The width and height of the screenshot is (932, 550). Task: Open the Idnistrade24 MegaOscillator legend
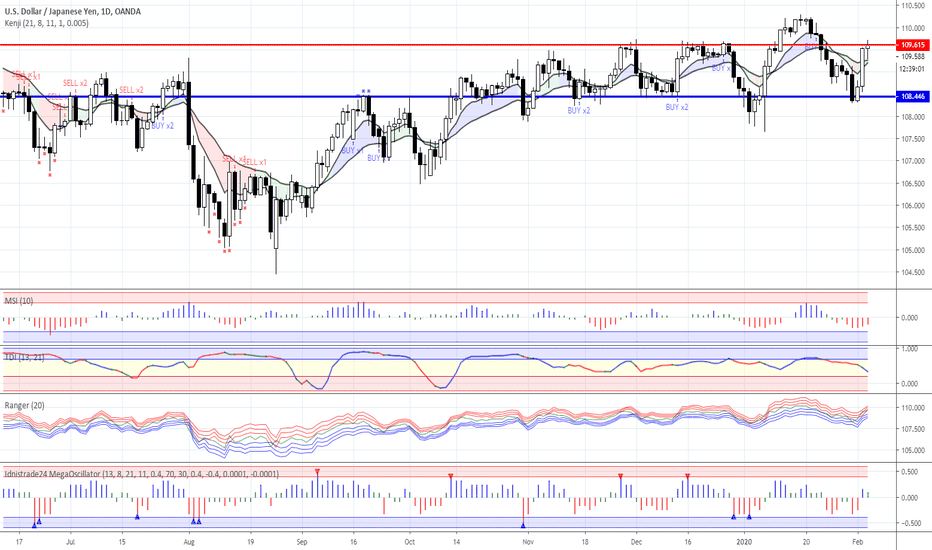point(141,474)
